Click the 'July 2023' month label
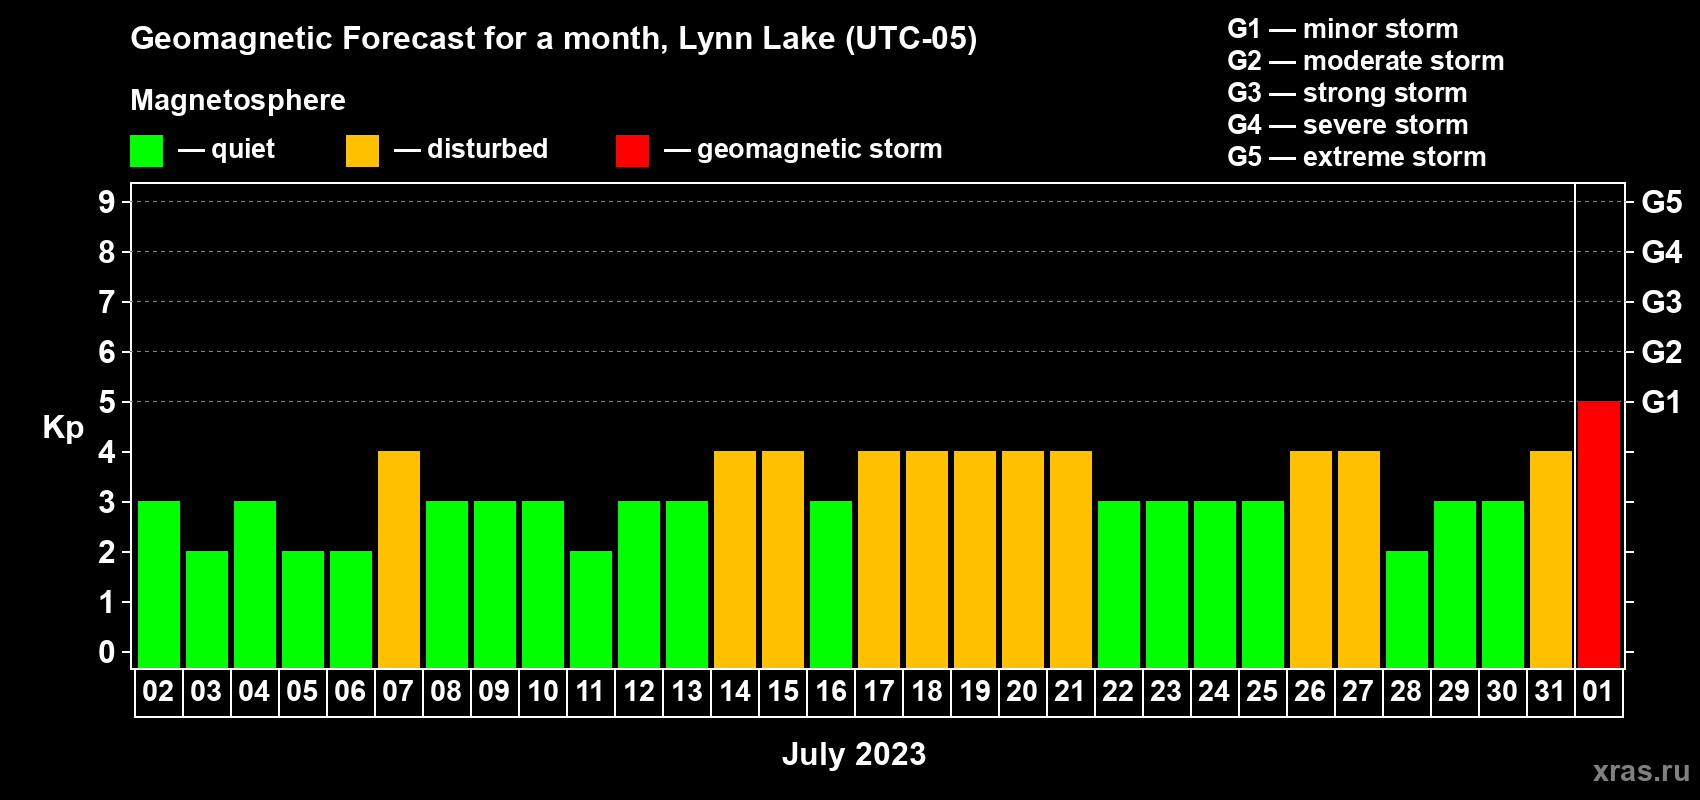Image resolution: width=1700 pixels, height=800 pixels. [x=854, y=754]
